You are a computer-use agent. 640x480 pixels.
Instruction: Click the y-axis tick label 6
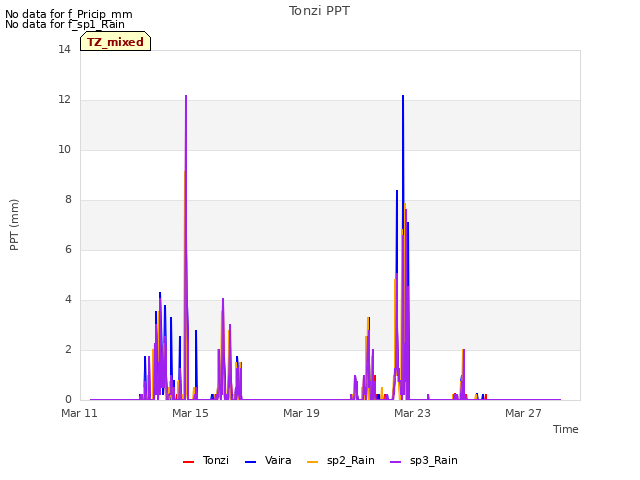pyautogui.click(x=68, y=249)
